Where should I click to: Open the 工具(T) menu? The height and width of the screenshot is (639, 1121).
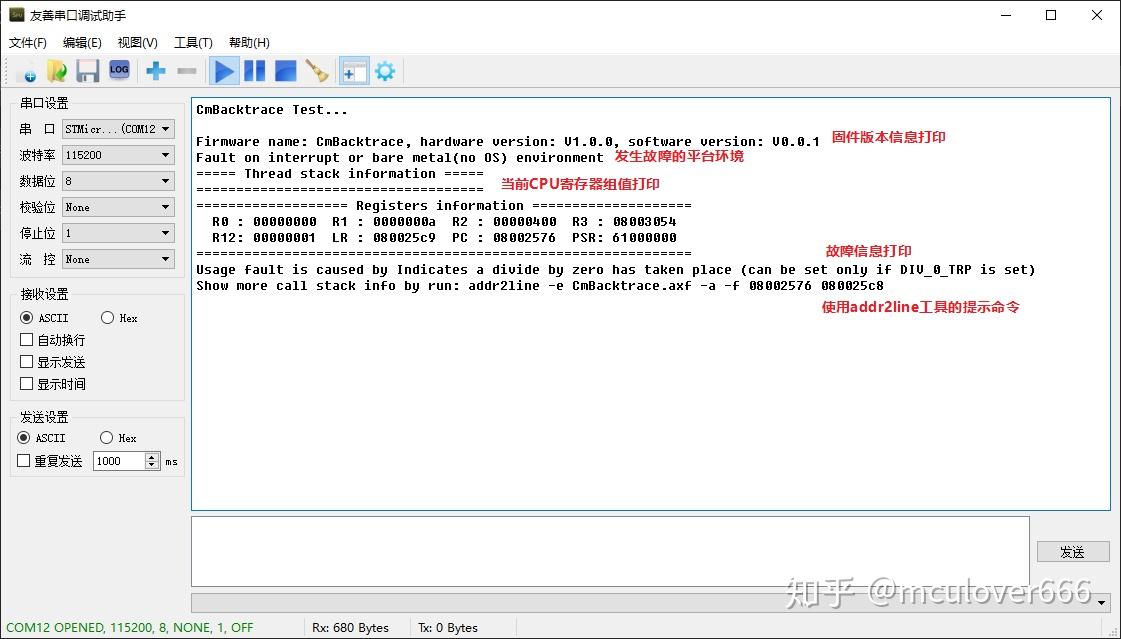(193, 43)
